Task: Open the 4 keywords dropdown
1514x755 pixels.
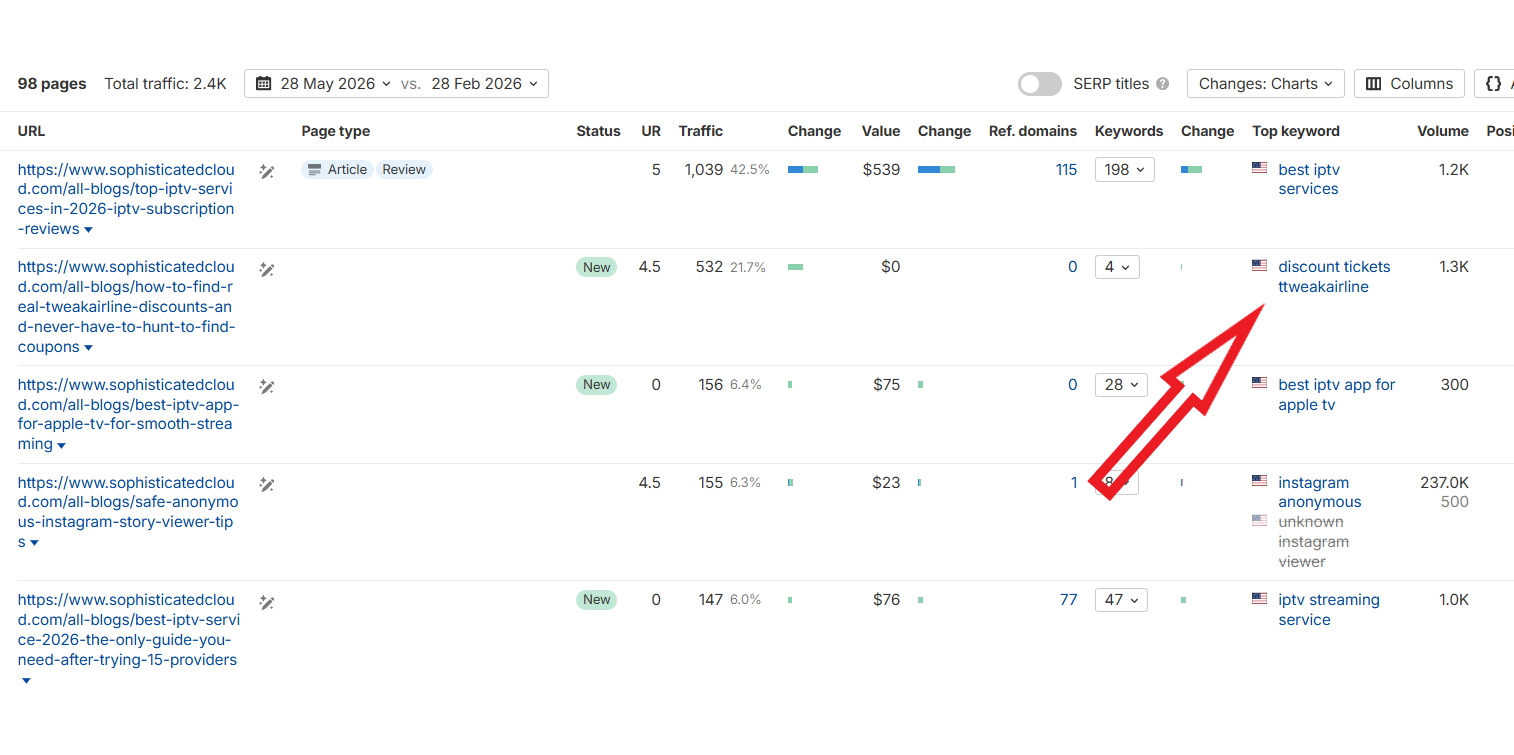Action: click(x=1117, y=267)
